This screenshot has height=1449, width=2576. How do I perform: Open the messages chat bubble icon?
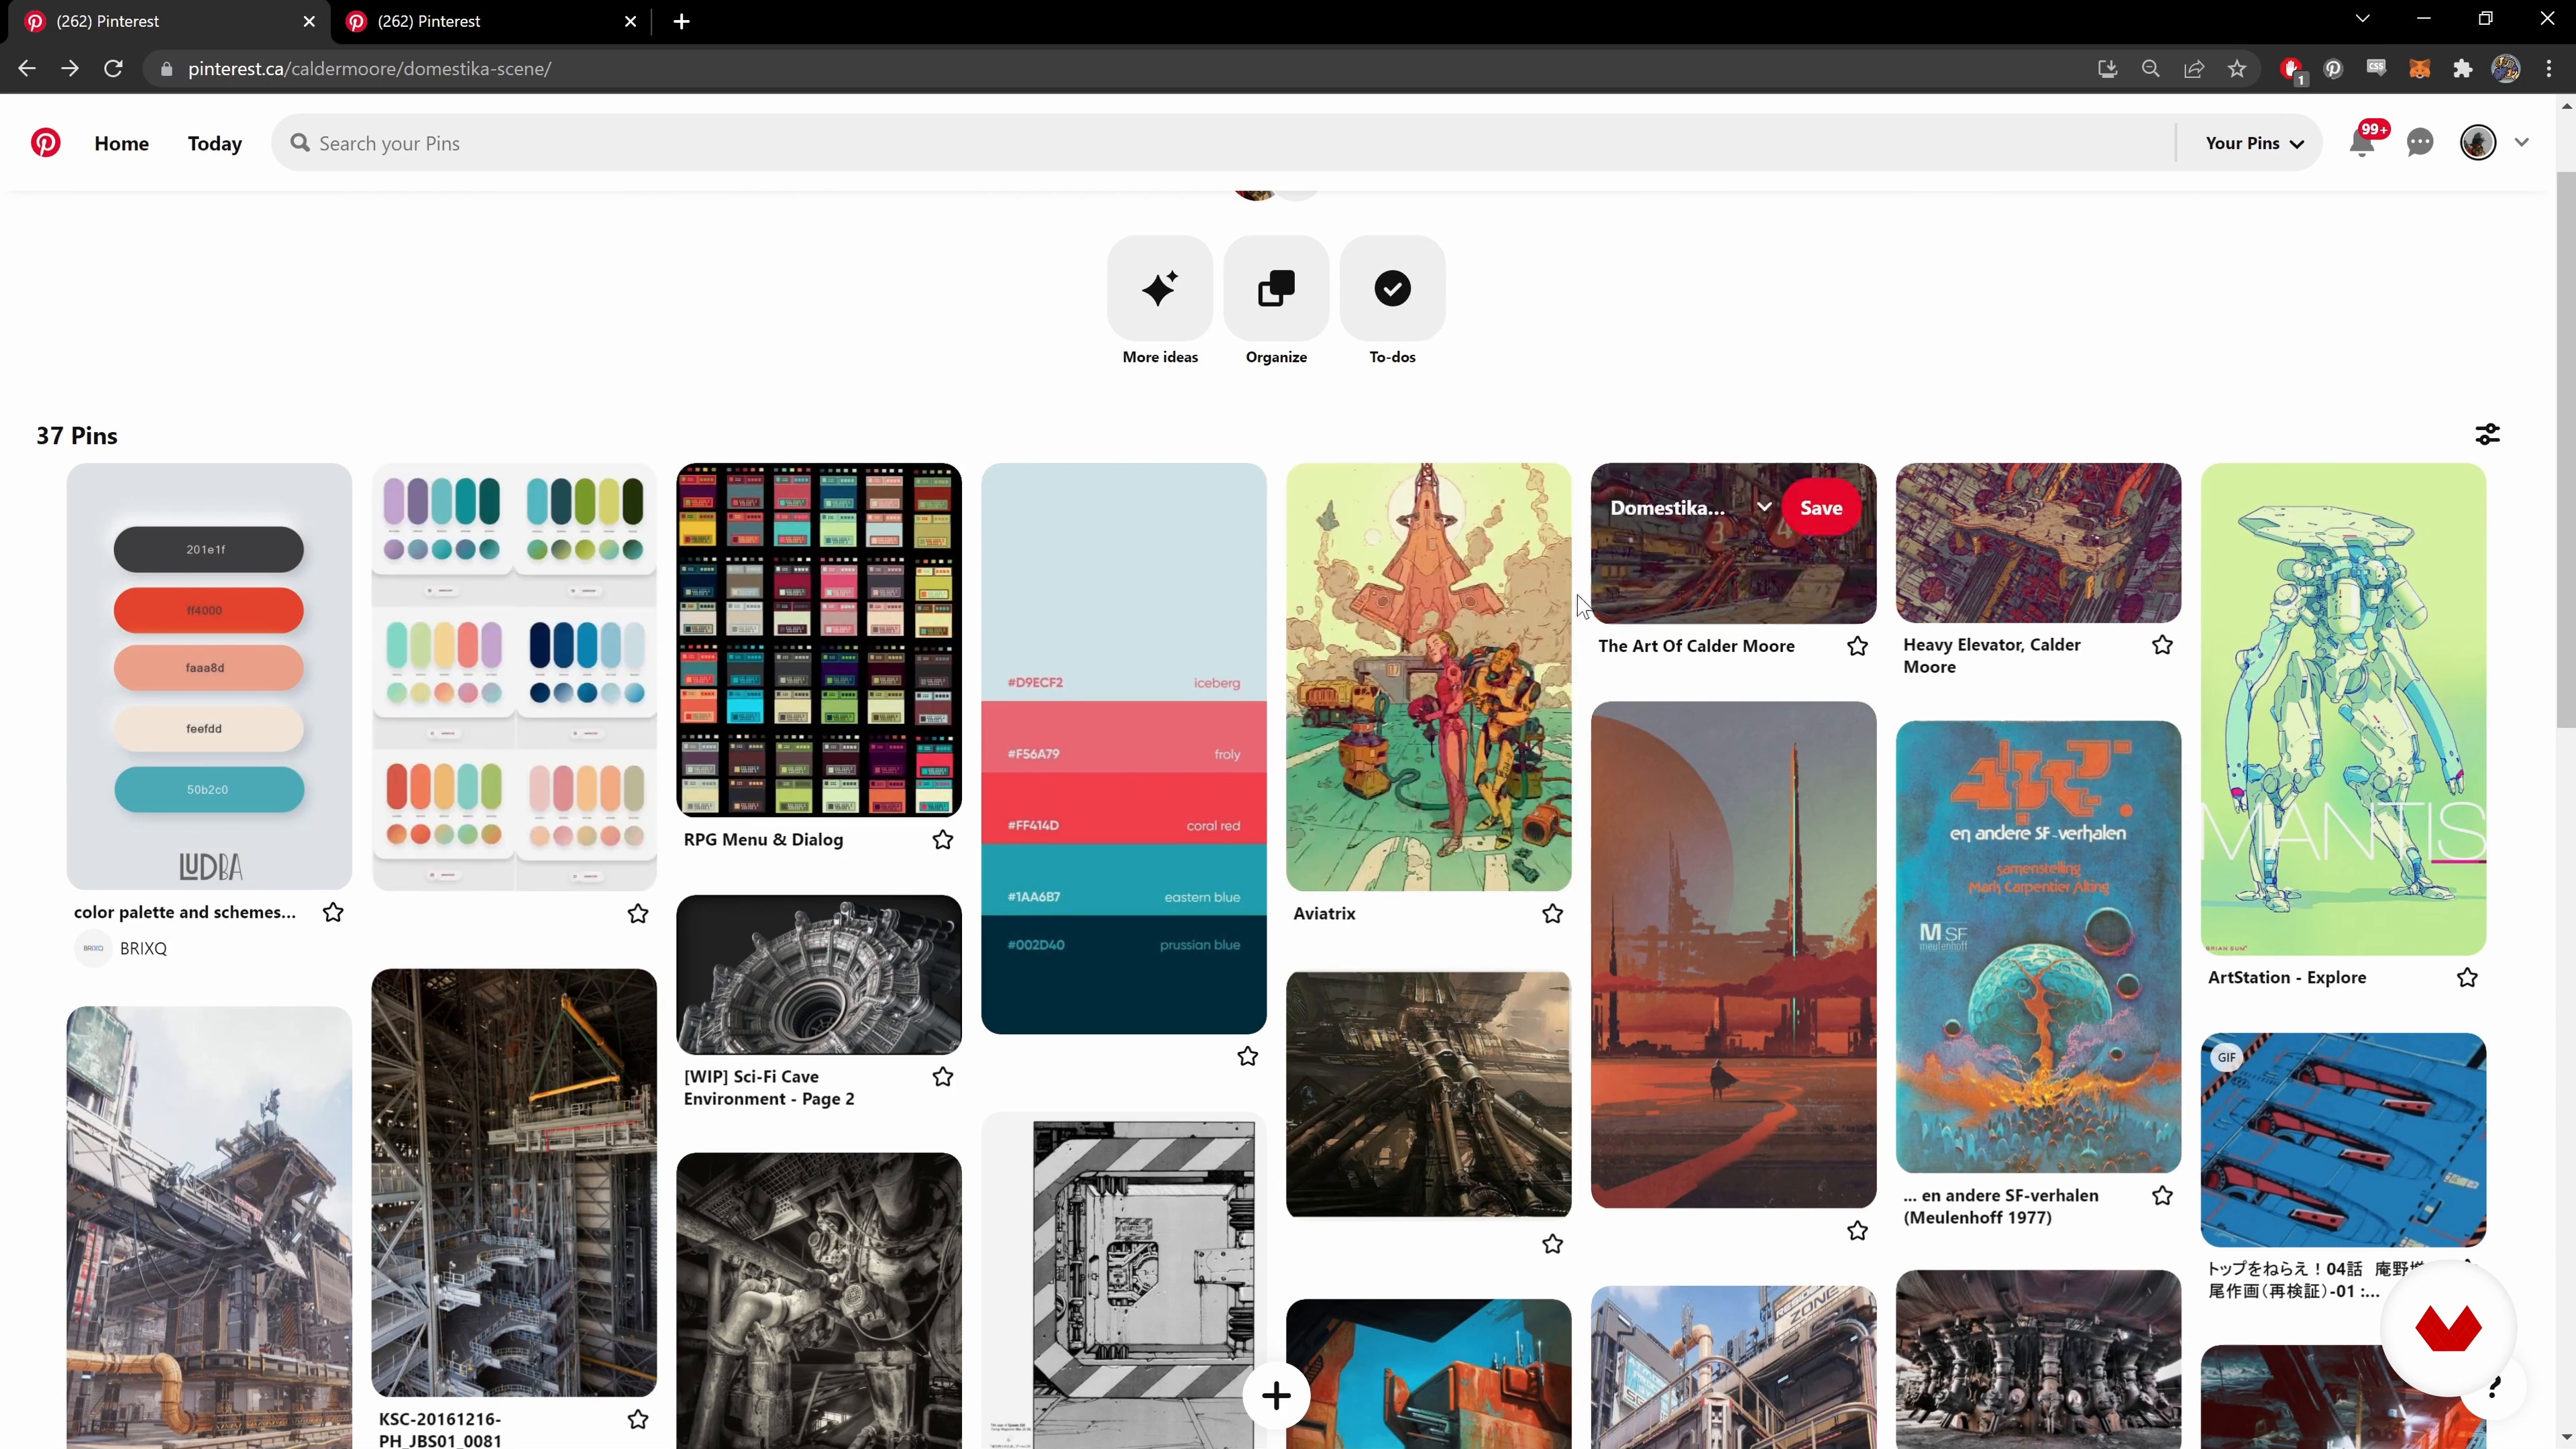click(2420, 143)
